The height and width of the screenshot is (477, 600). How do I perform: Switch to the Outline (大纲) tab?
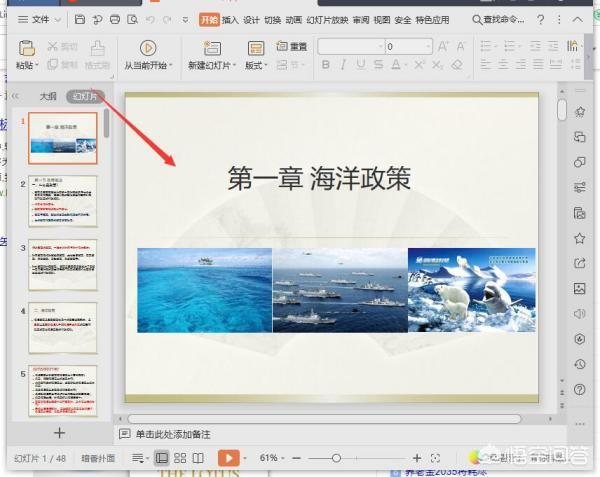(48, 96)
